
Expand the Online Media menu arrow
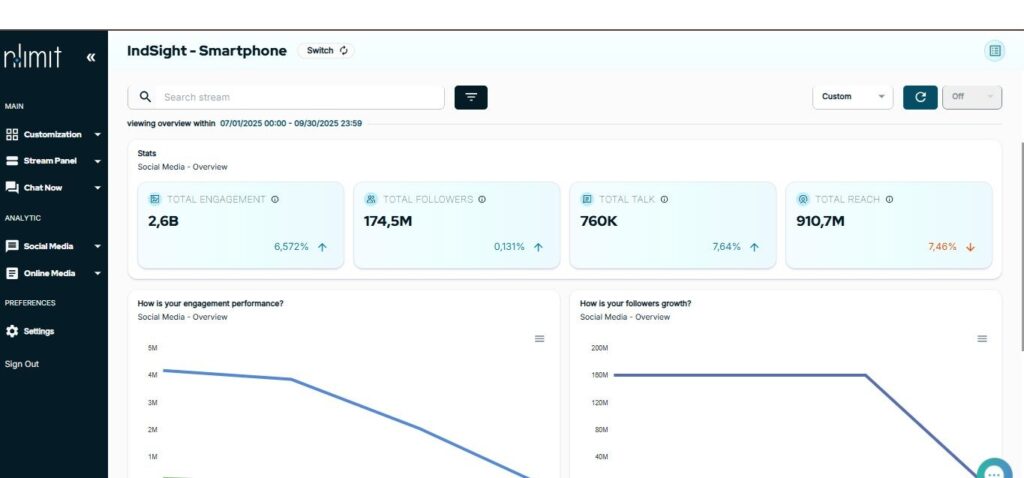[98, 274]
